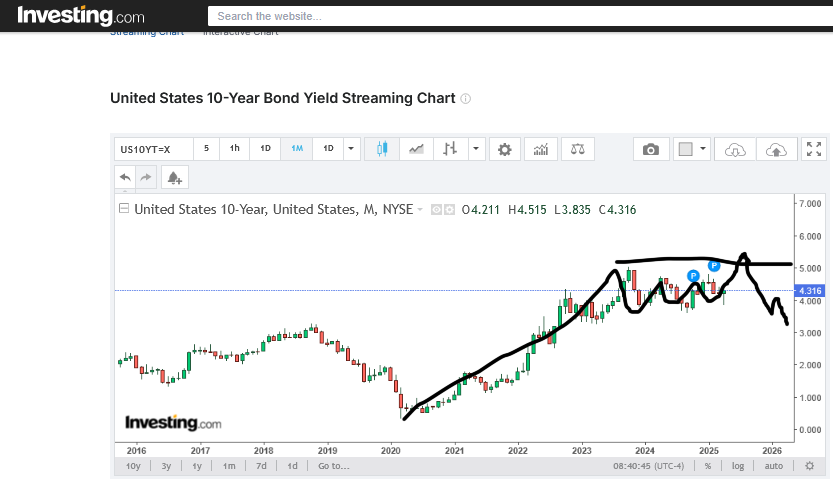Undo the last chart action
Image resolution: width=833 pixels, height=486 pixels.
click(x=125, y=177)
